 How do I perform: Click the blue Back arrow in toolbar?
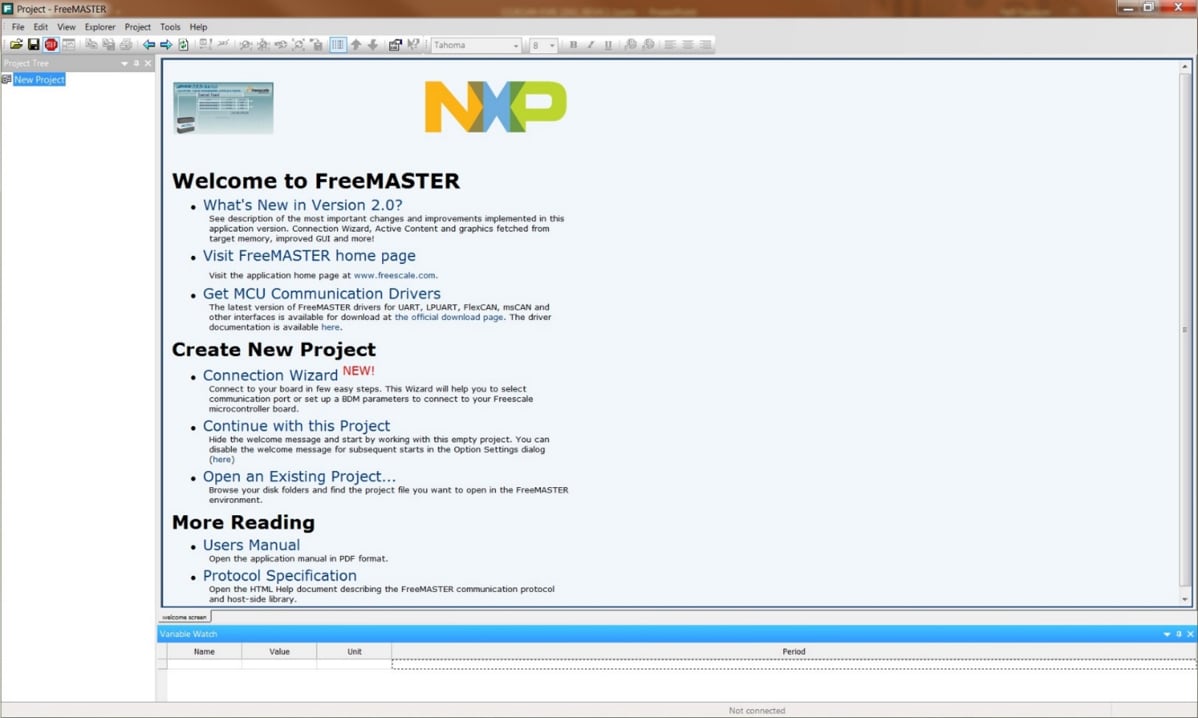(x=149, y=45)
